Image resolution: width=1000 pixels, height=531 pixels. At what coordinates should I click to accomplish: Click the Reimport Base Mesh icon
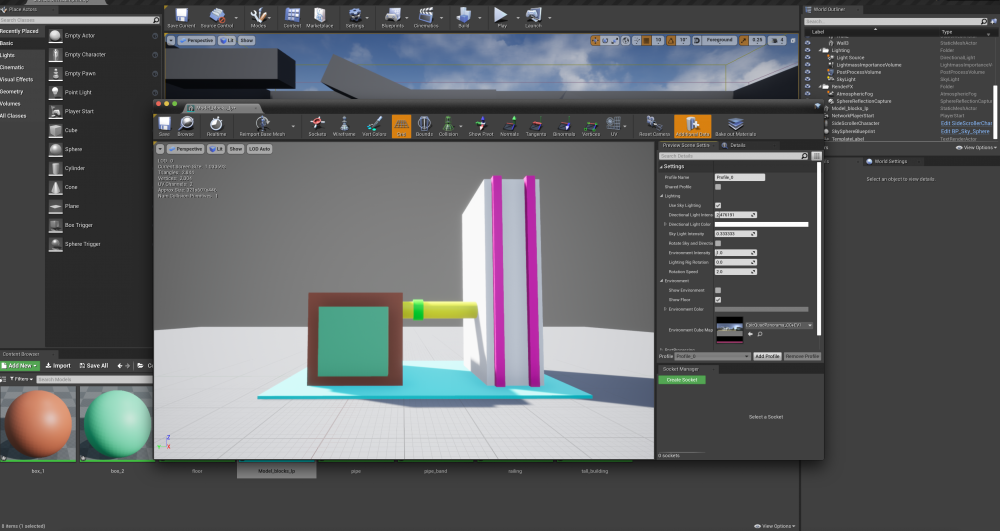click(x=262, y=125)
